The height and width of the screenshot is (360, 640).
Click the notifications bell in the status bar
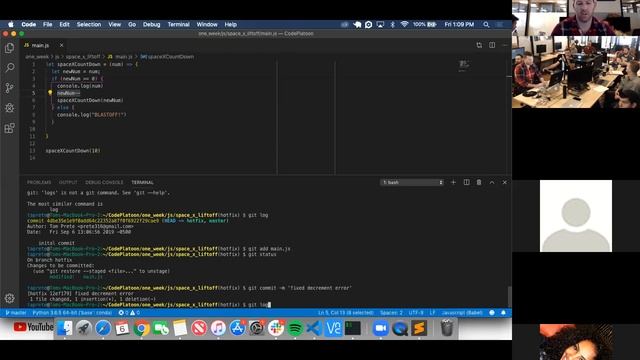coord(503,313)
